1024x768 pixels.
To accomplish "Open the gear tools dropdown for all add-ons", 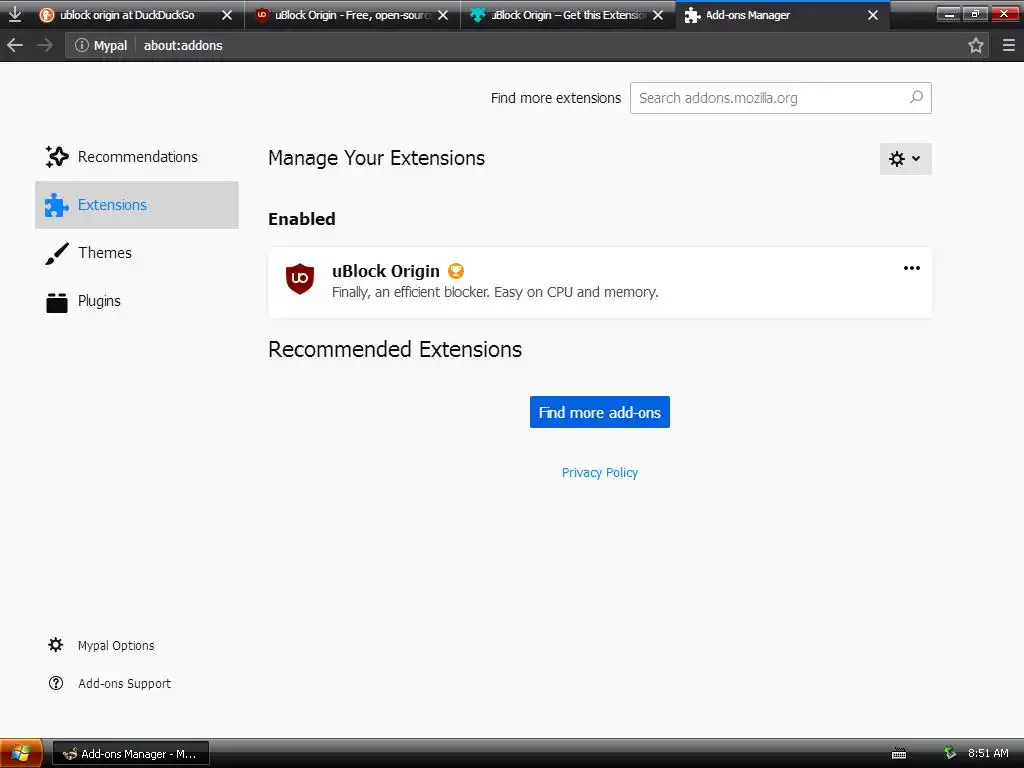I will pyautogui.click(x=905, y=159).
